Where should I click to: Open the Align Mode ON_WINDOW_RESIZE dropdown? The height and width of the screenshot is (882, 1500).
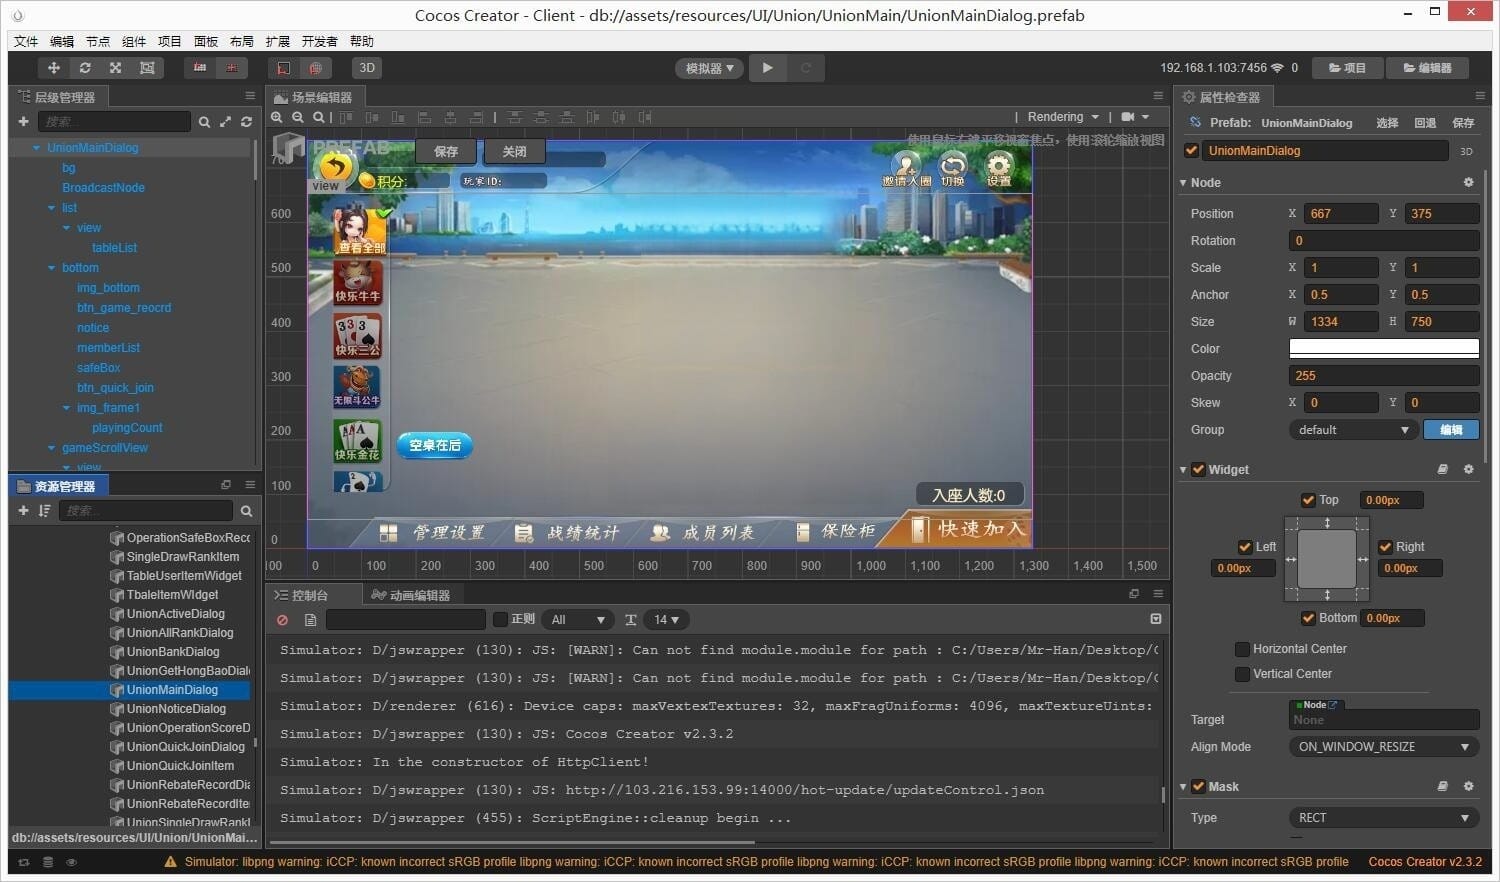pyautogui.click(x=1384, y=747)
